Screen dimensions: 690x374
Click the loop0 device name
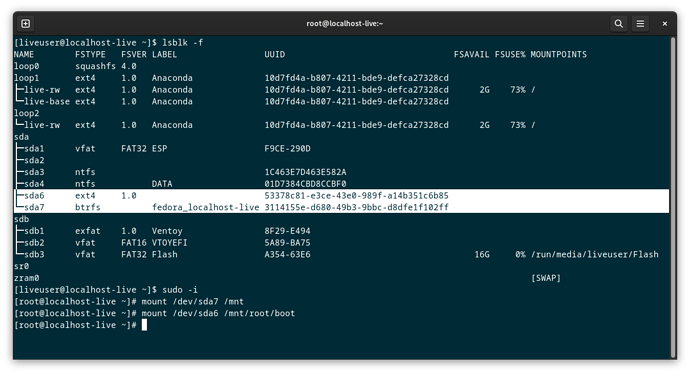tap(26, 66)
